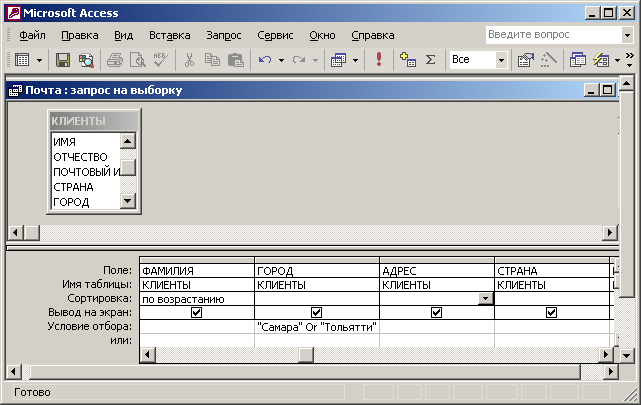641x405 pixels.
Task: Open the Undo history dropdown arrow
Action: 281,60
